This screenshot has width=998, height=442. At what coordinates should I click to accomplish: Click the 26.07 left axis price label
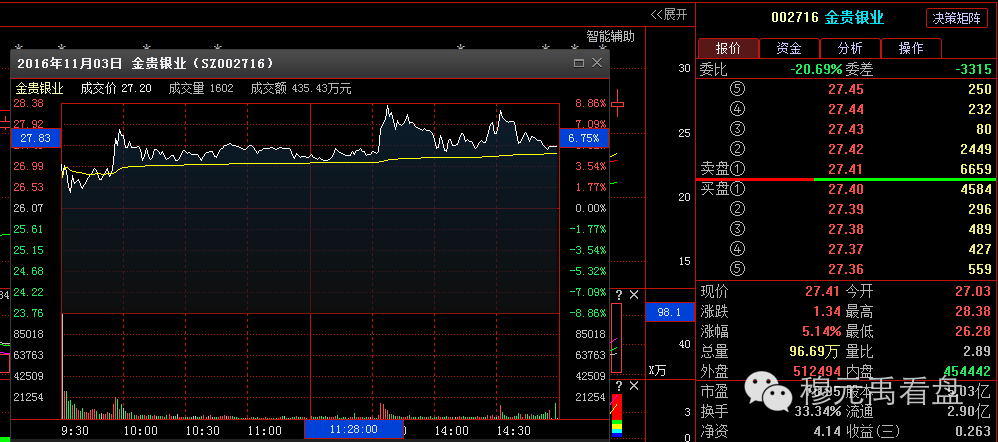[28, 208]
